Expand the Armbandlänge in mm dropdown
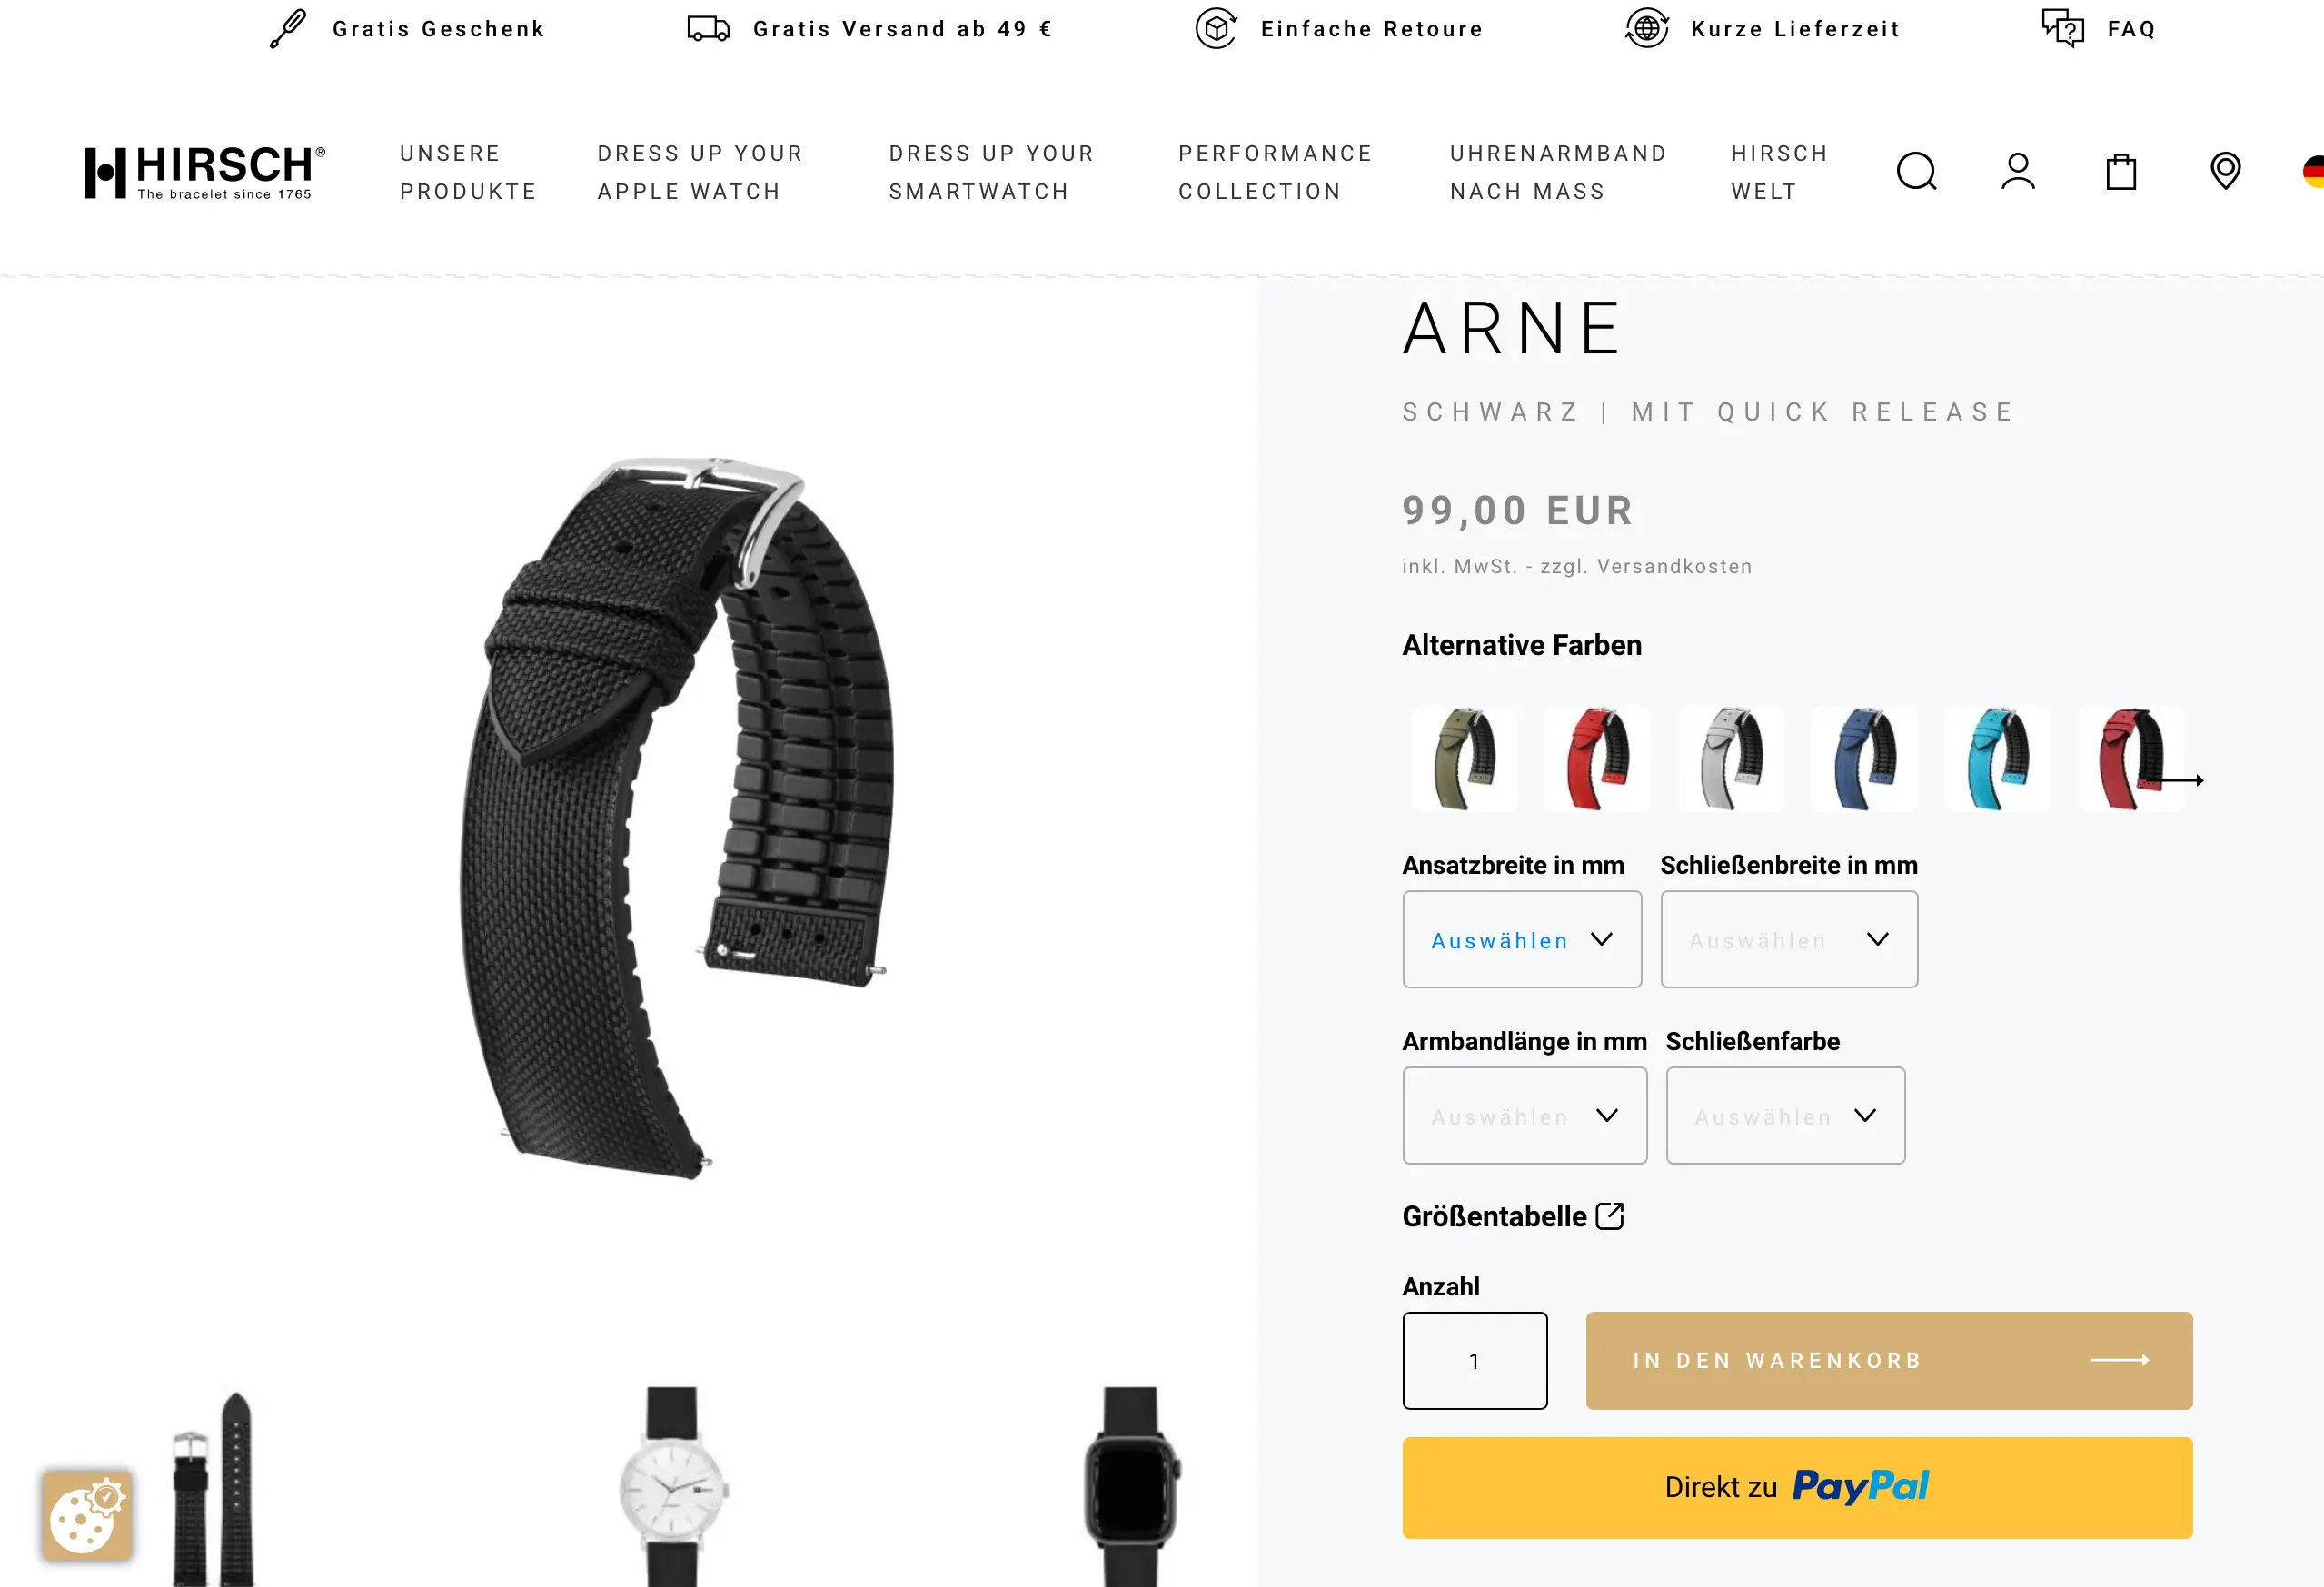2324x1587 pixels. point(1525,1115)
